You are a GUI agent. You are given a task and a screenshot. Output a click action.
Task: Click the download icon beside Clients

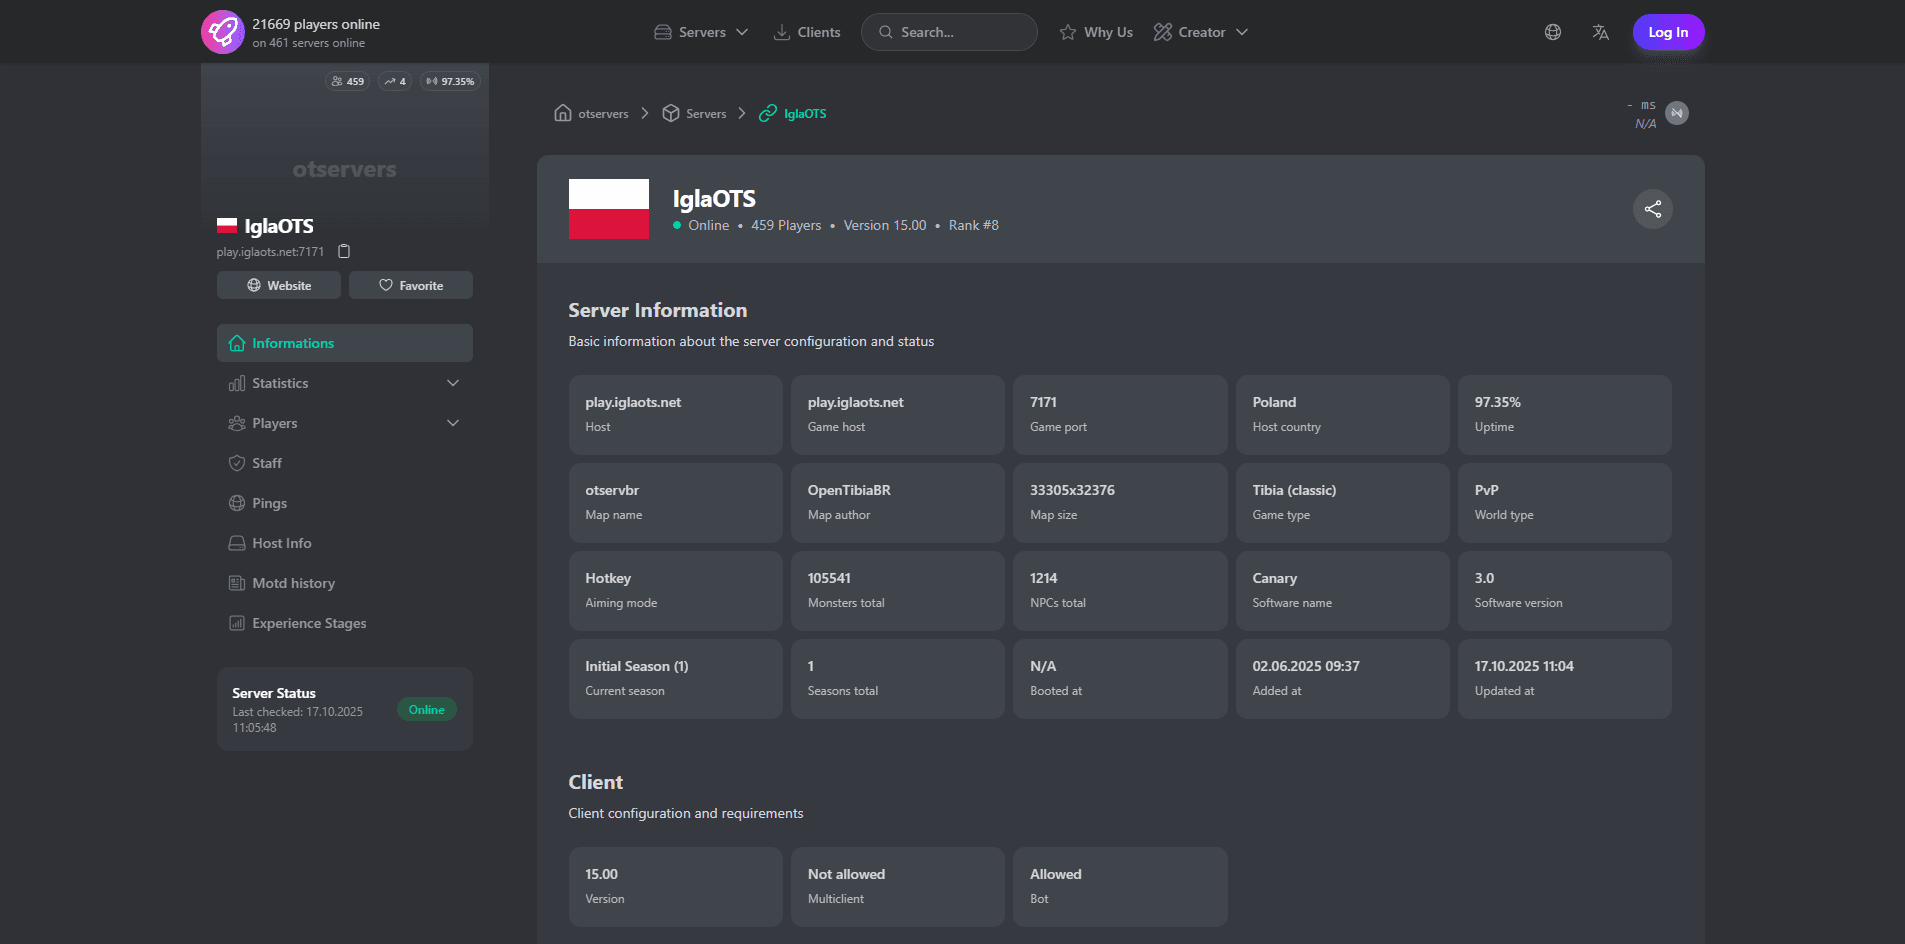click(x=782, y=32)
